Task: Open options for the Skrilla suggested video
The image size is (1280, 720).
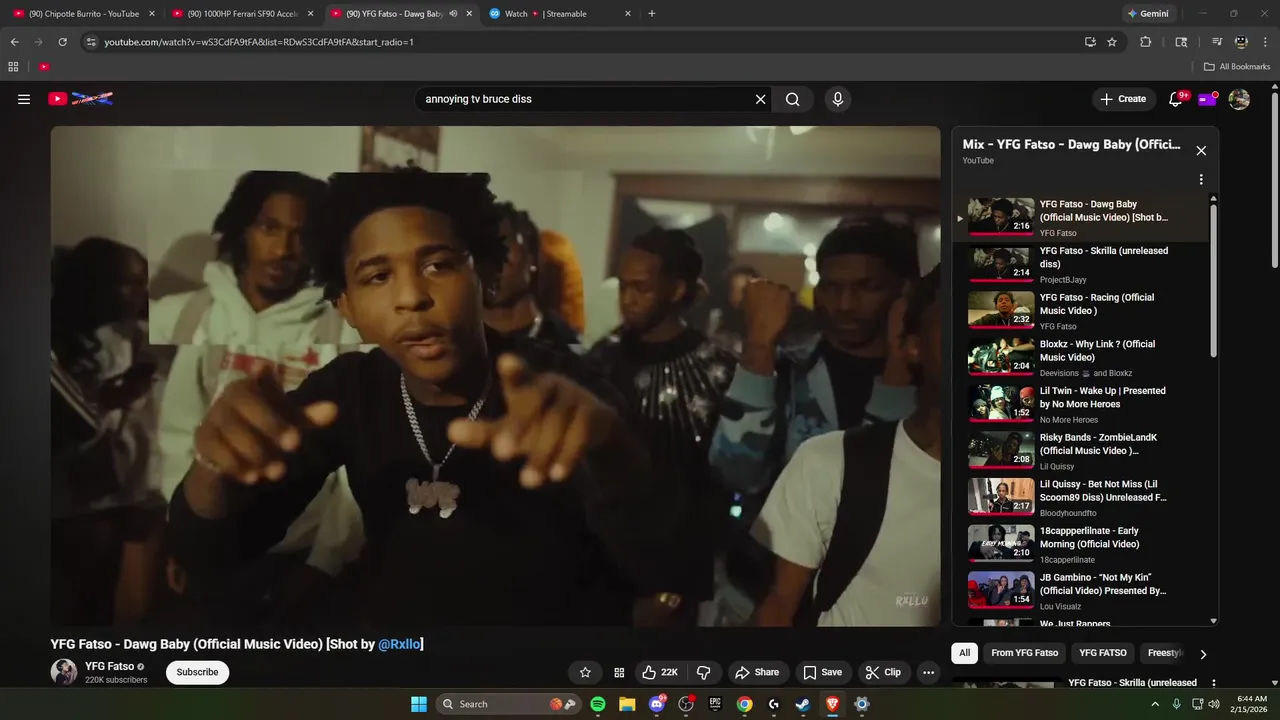Action: pos(1213,684)
